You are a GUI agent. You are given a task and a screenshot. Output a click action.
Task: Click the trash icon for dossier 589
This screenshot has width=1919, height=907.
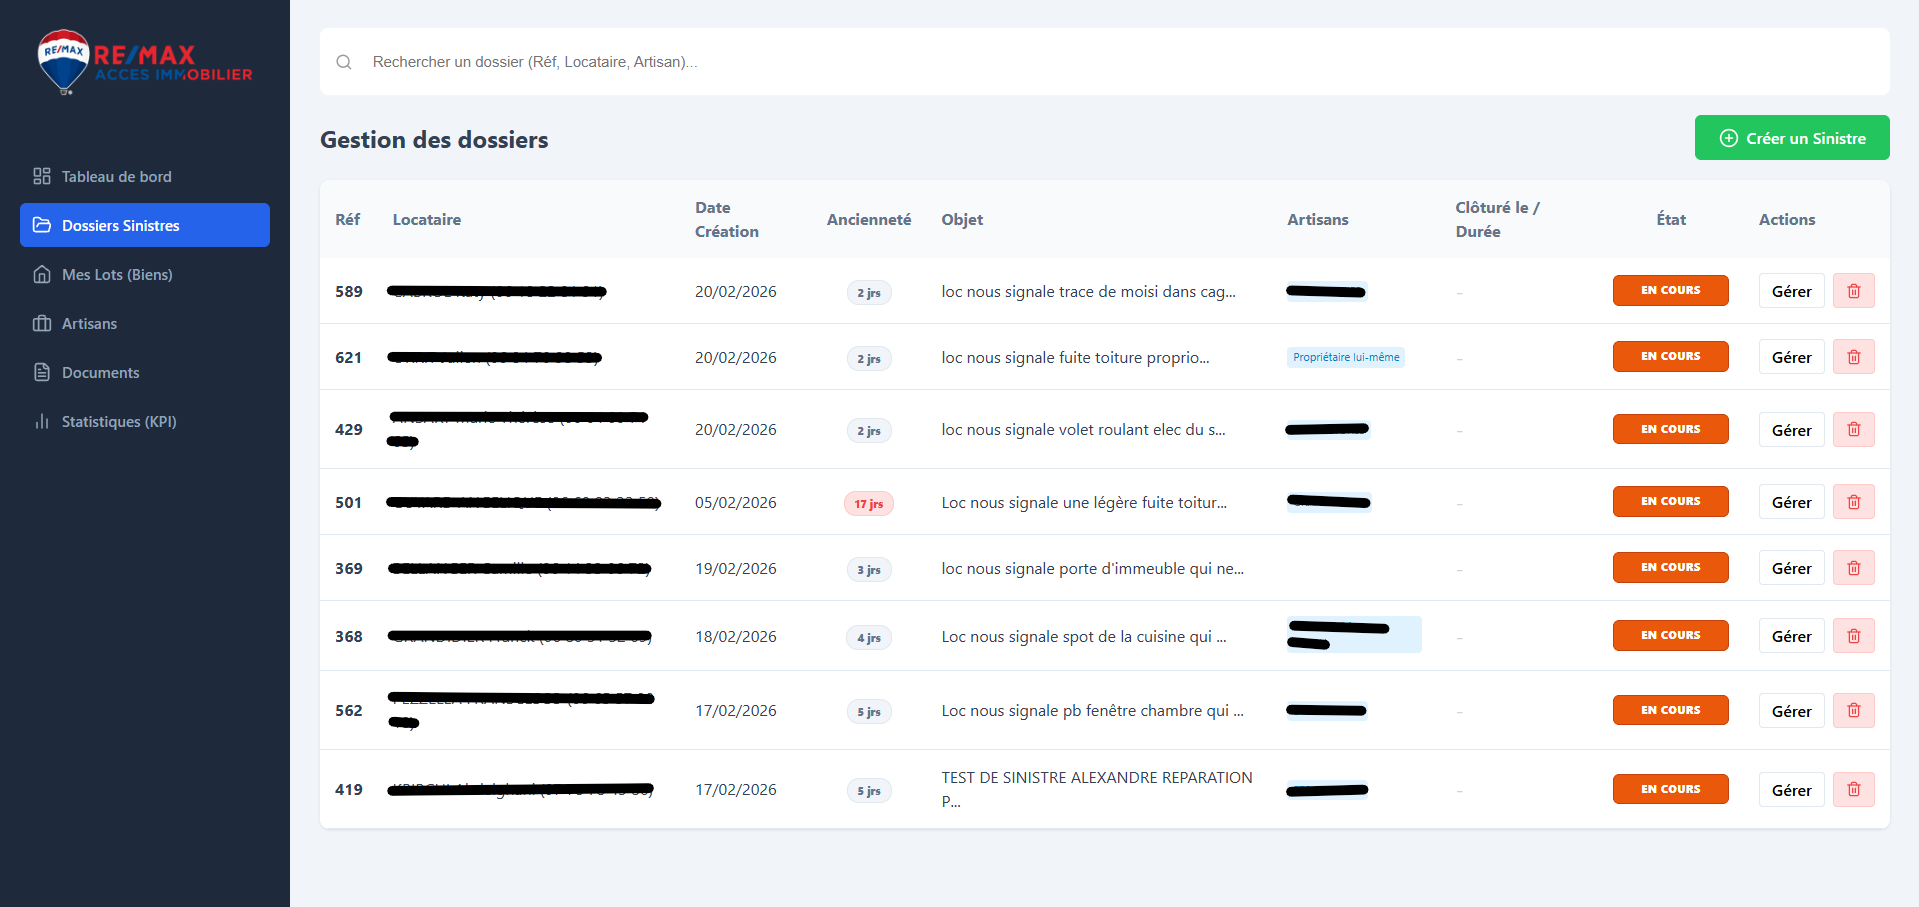coord(1853,291)
